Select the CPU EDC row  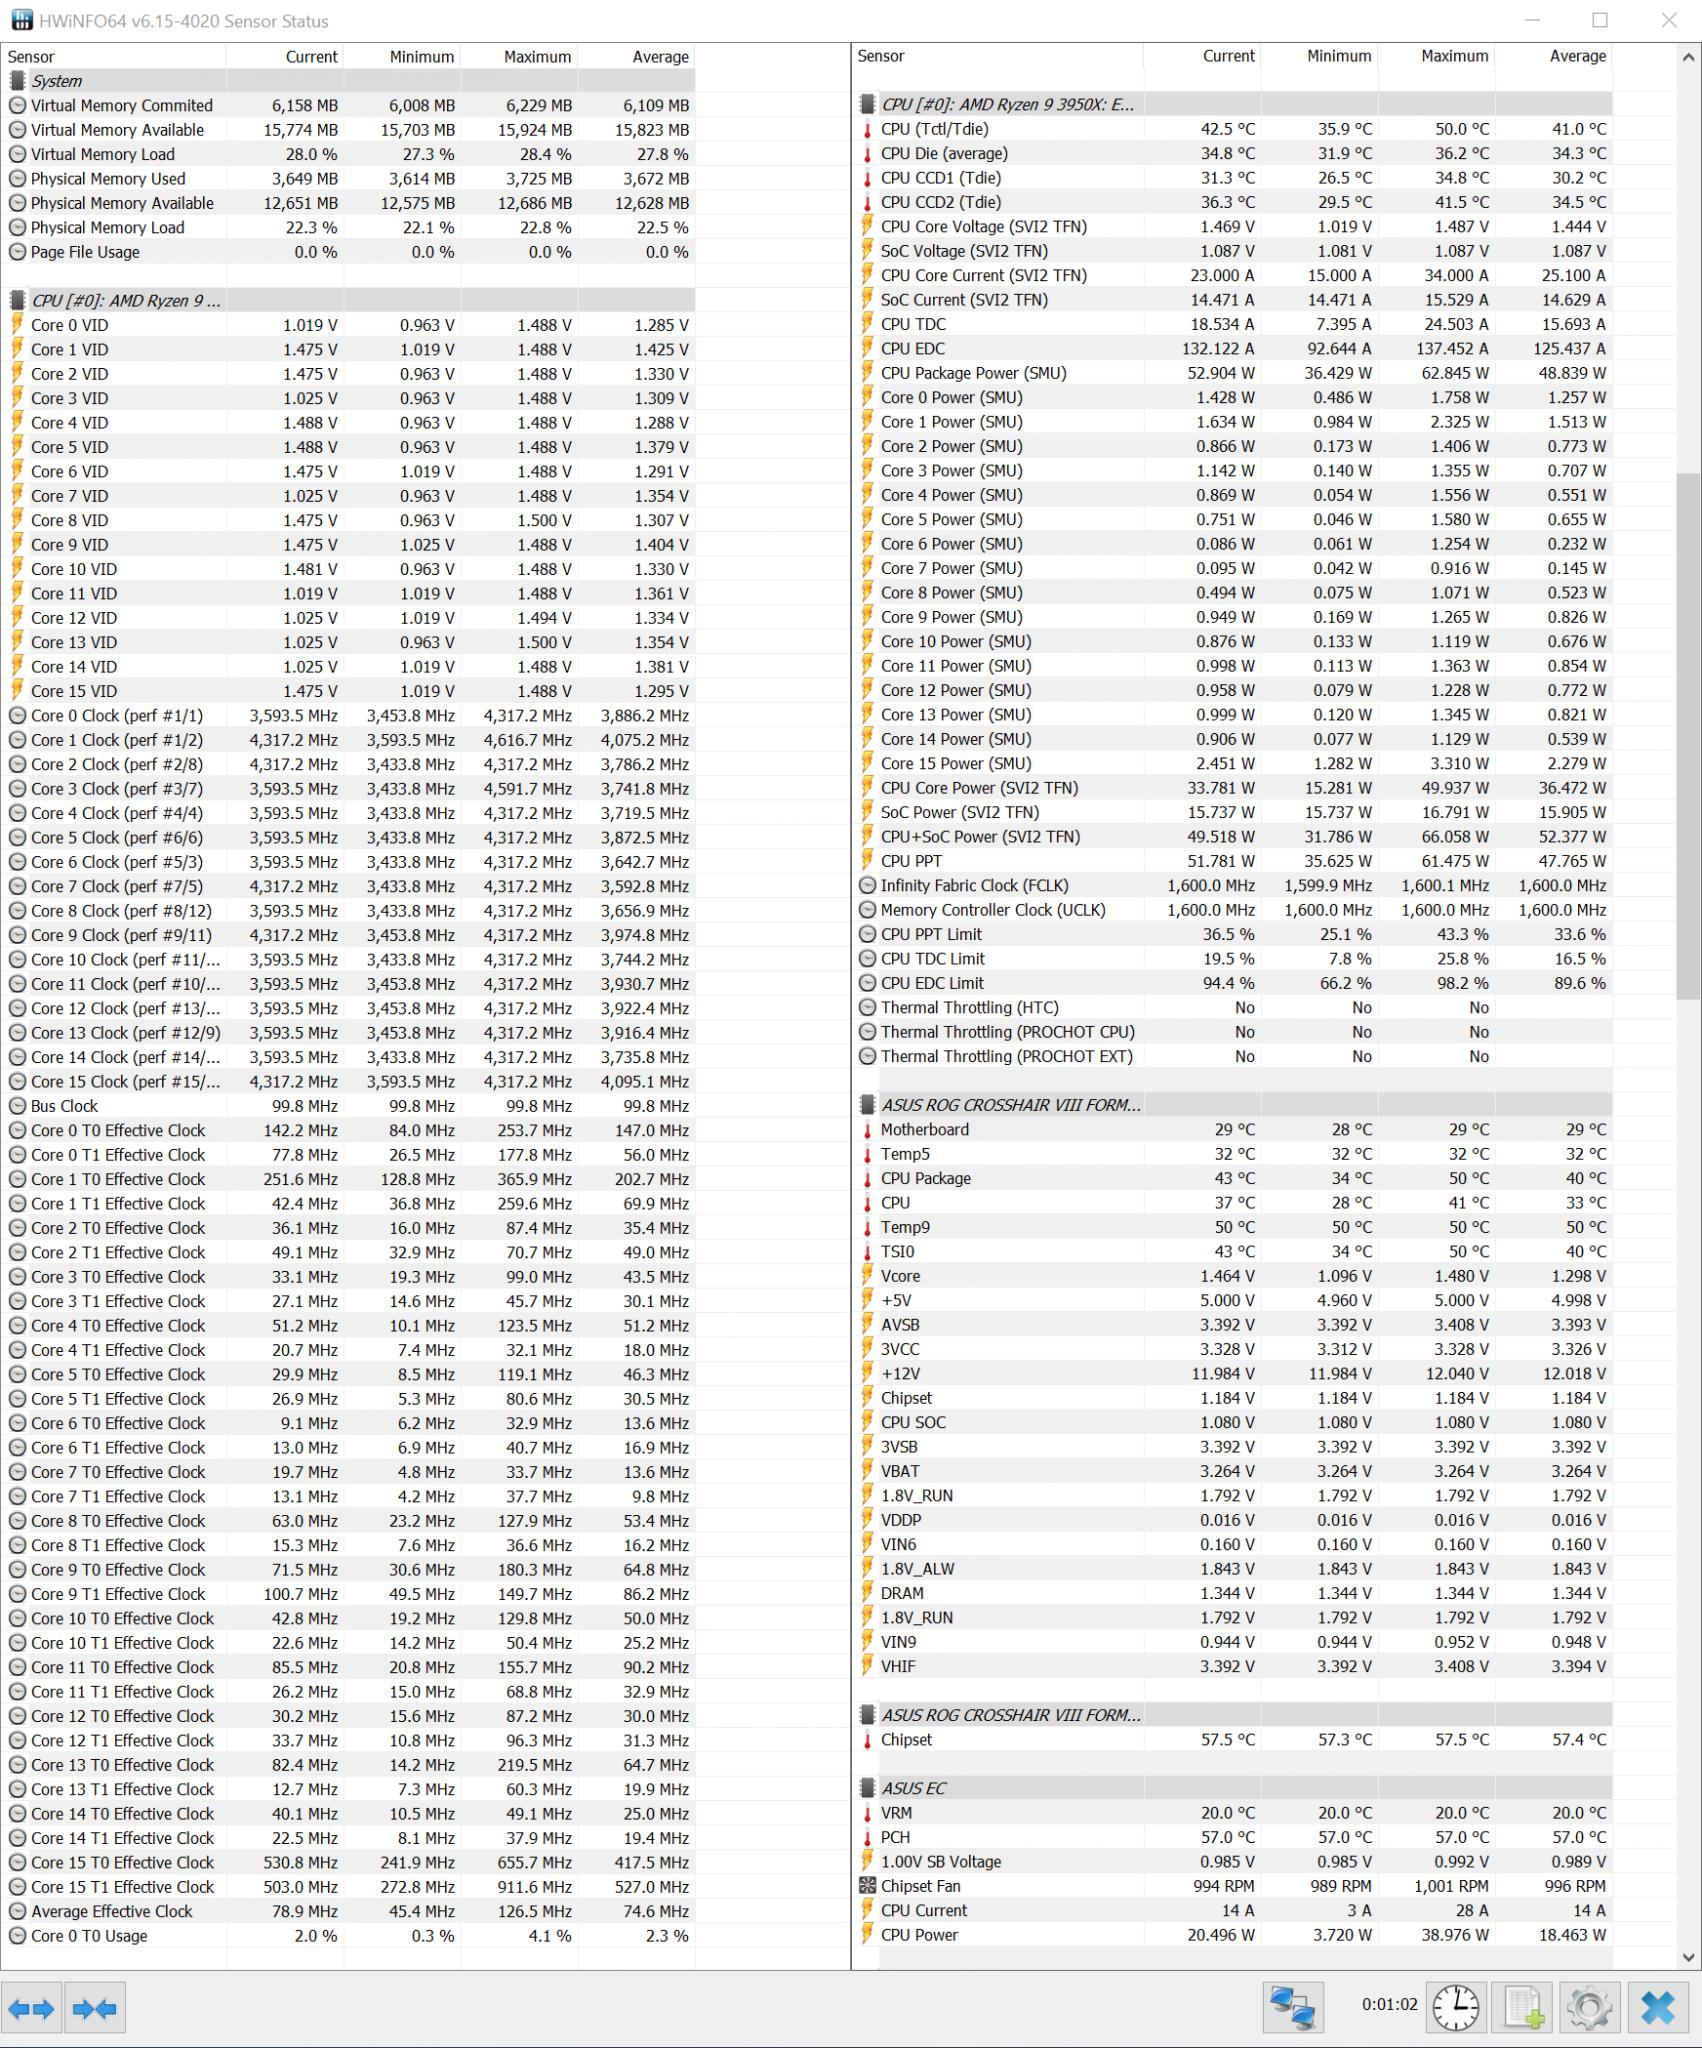pyautogui.click(x=1233, y=349)
